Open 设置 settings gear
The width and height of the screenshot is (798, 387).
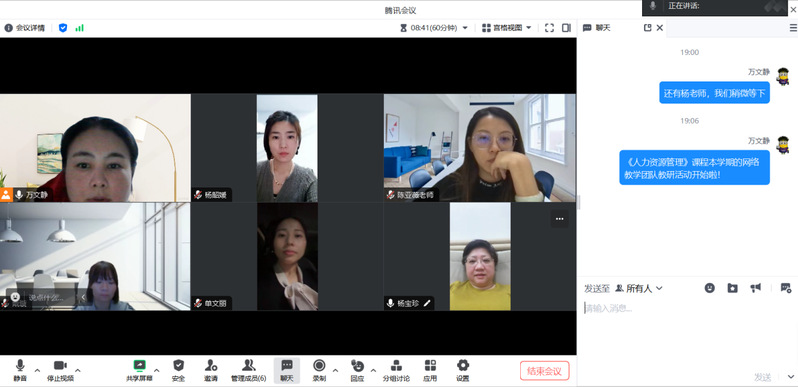click(x=463, y=371)
